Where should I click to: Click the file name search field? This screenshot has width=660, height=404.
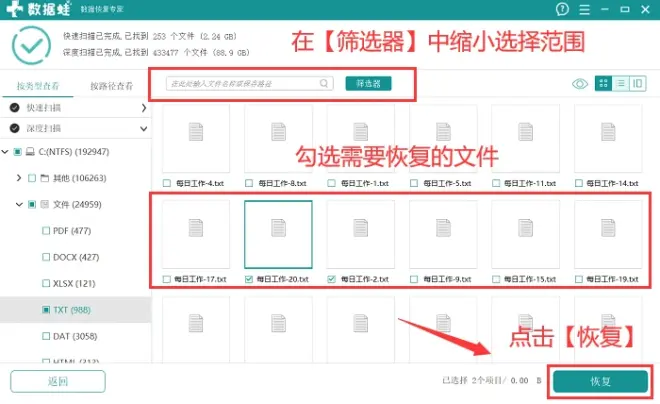(250, 83)
